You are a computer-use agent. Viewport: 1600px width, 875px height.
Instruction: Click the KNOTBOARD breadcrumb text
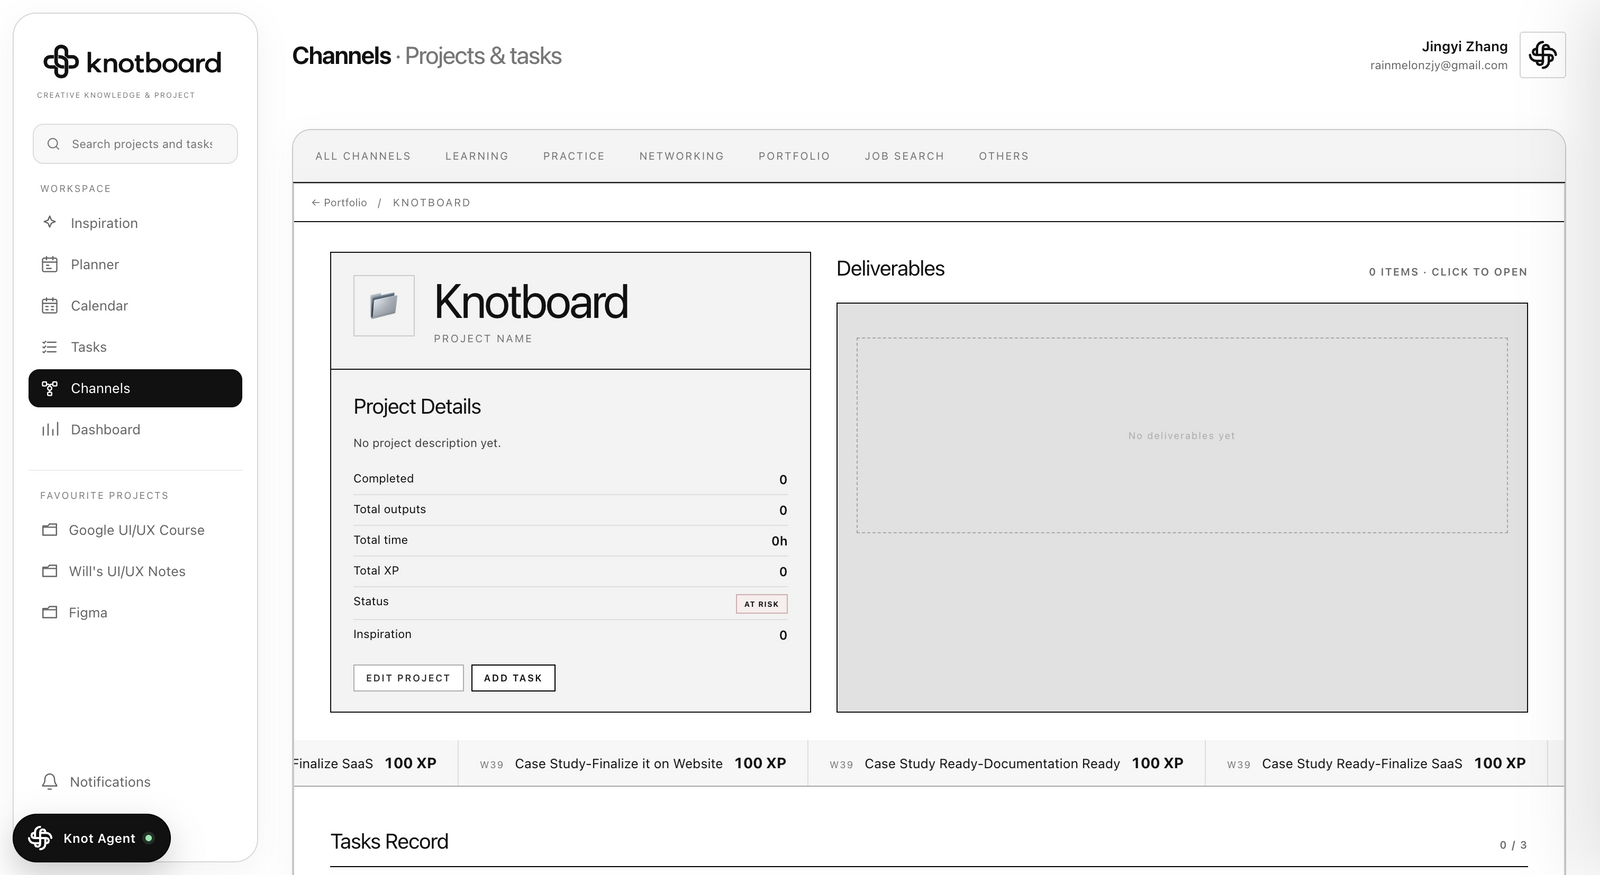(x=432, y=202)
